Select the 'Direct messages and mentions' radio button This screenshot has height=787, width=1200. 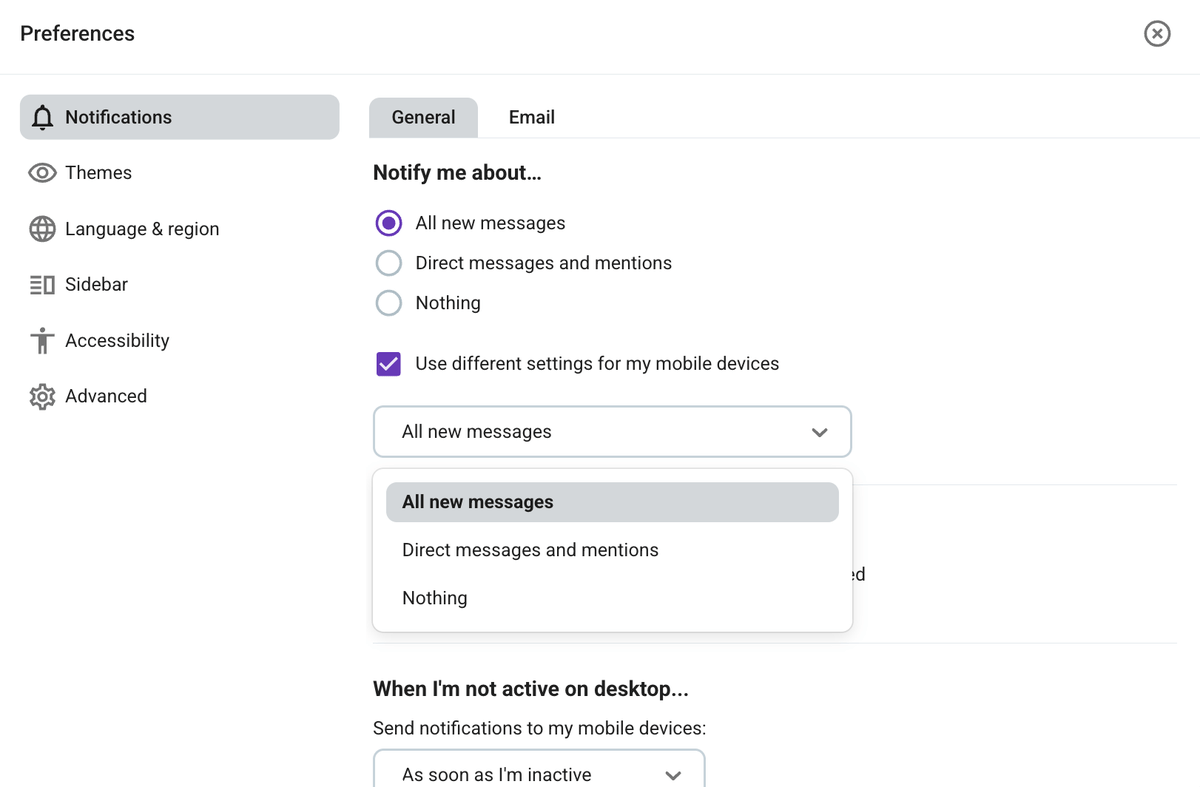pyautogui.click(x=388, y=262)
